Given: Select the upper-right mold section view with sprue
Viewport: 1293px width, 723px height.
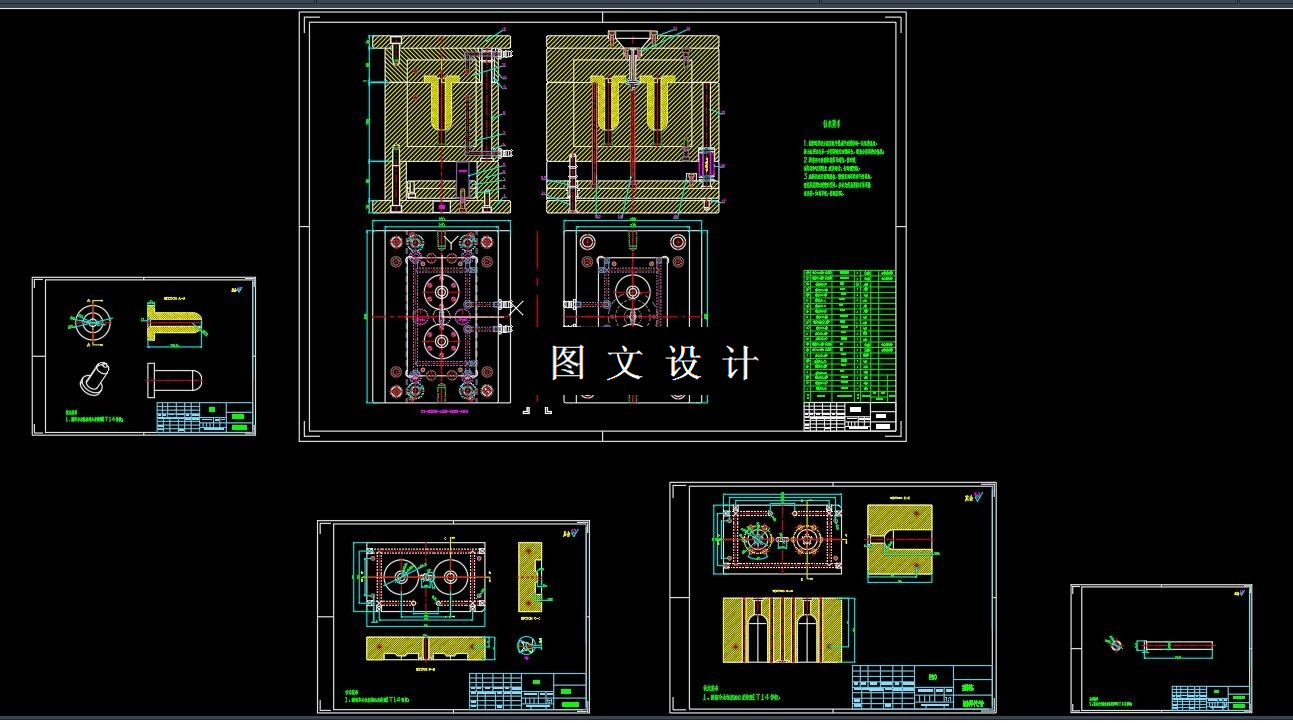Looking at the screenshot, I should pos(633,123).
